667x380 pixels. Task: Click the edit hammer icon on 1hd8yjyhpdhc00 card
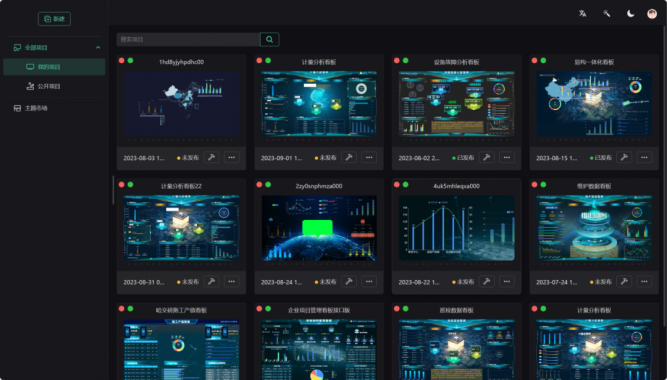pos(211,157)
